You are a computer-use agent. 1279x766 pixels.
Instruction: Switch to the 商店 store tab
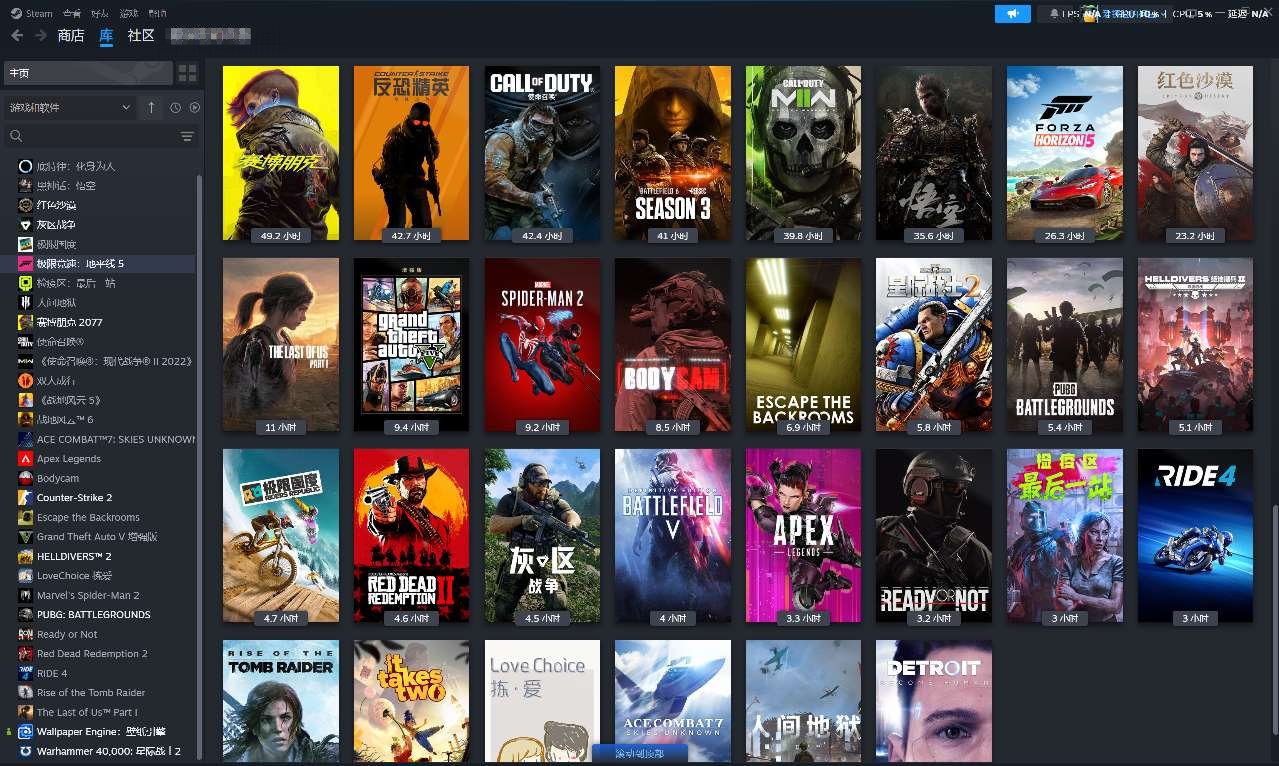(x=71, y=35)
